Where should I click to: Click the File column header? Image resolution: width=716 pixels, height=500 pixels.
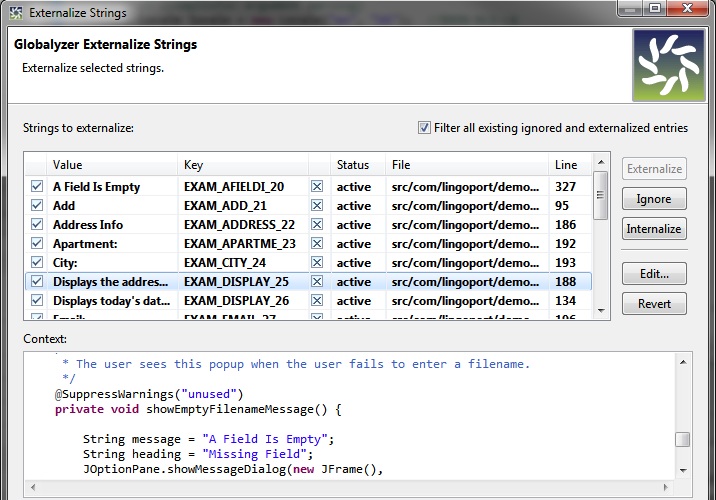465,165
